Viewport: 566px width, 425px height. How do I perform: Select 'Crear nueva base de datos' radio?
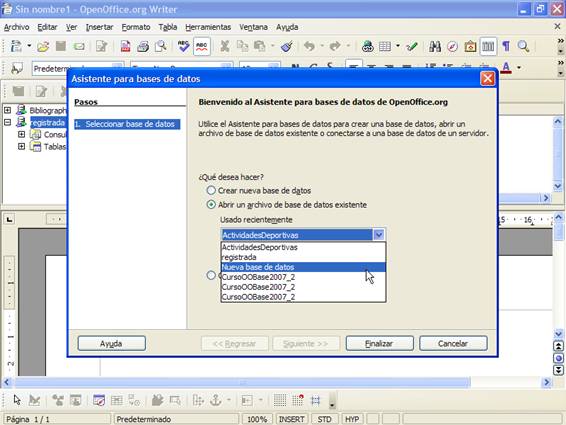coord(211,190)
